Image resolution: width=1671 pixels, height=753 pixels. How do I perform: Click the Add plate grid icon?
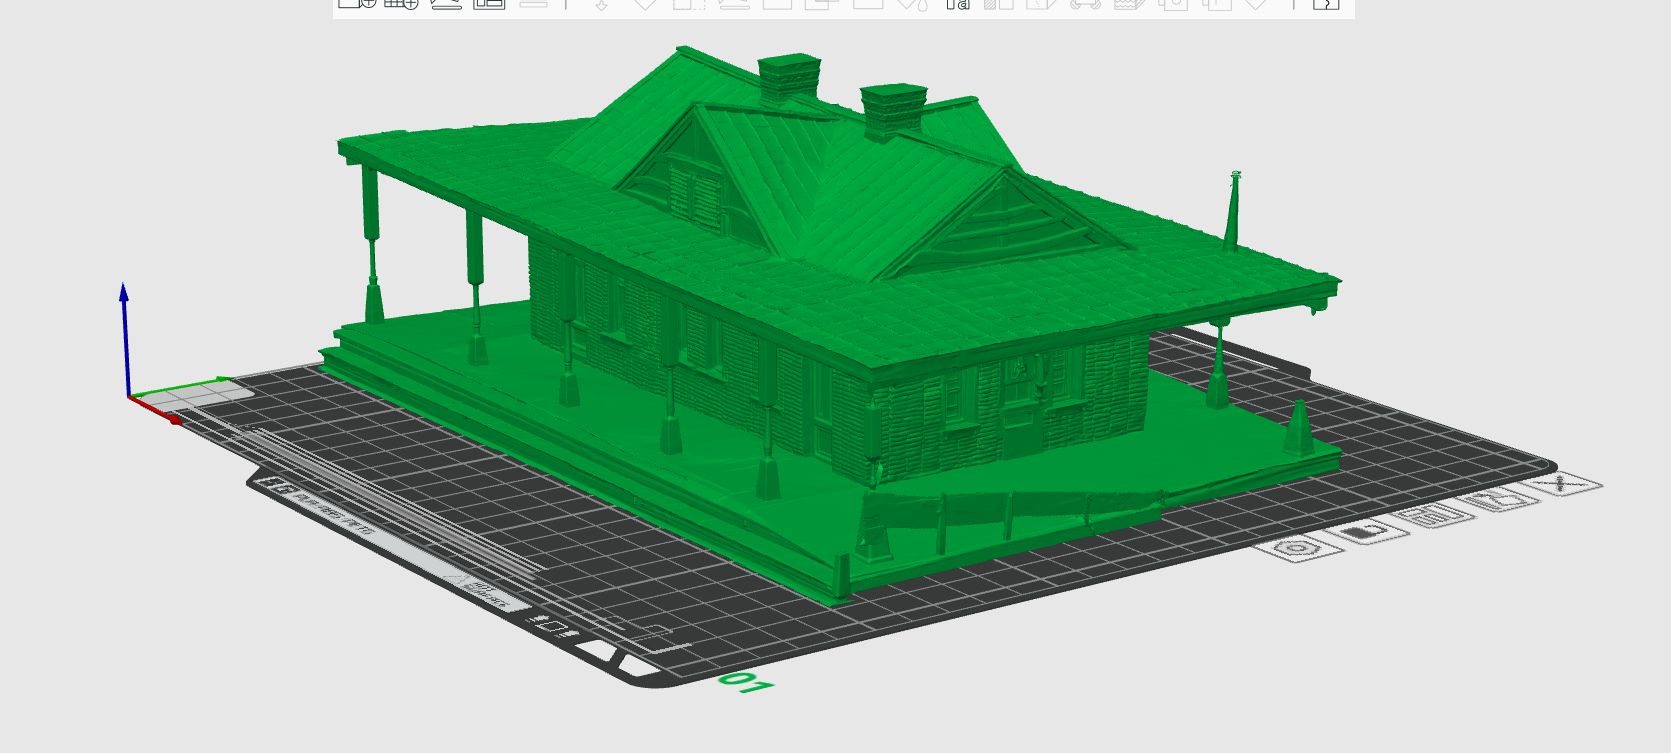[401, 4]
